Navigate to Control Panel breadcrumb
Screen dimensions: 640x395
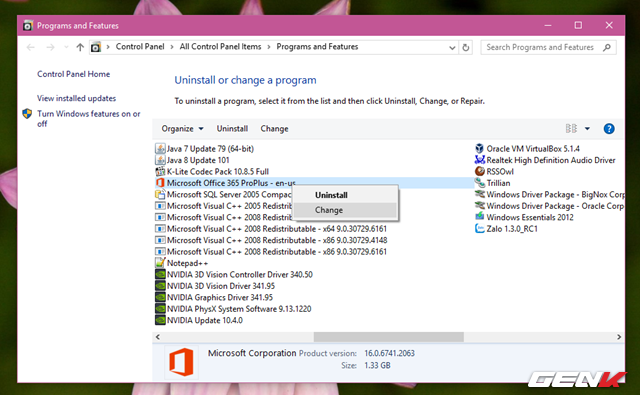tap(140, 47)
